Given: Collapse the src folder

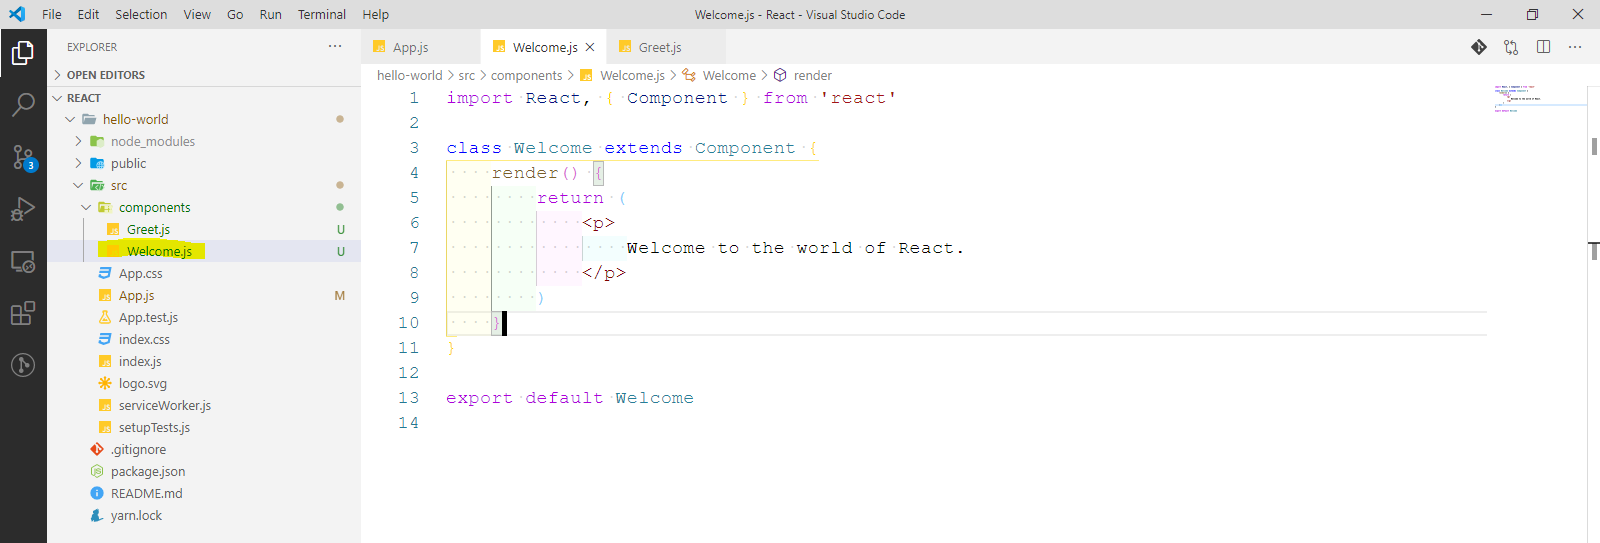Looking at the screenshot, I should point(204,185).
